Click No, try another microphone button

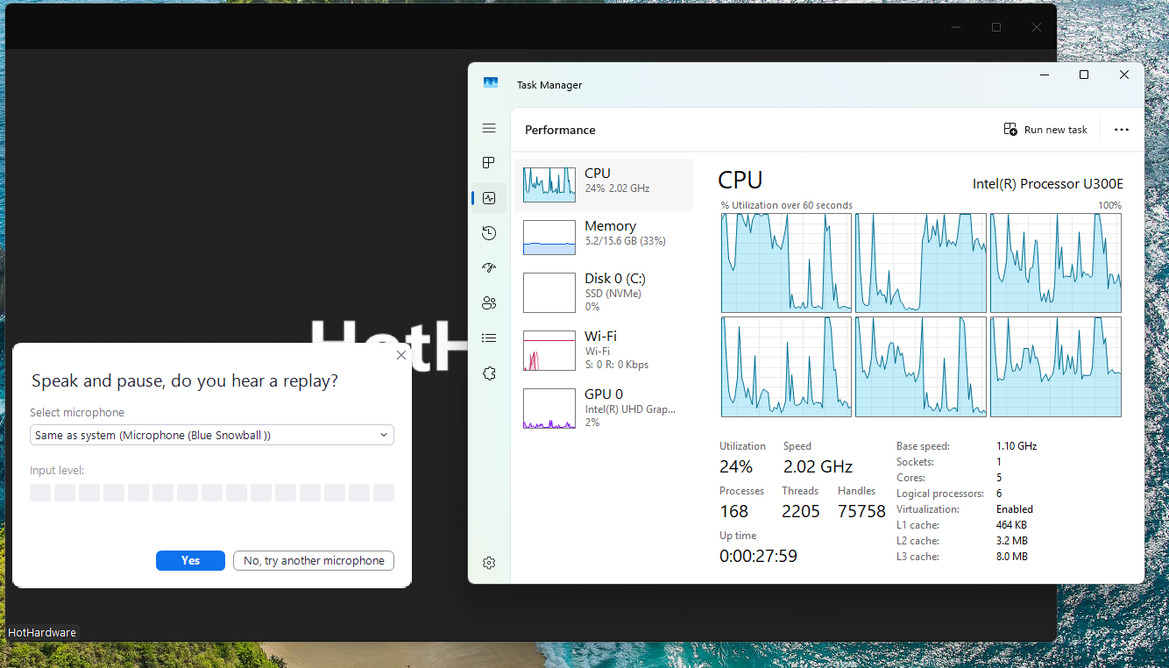(x=314, y=561)
